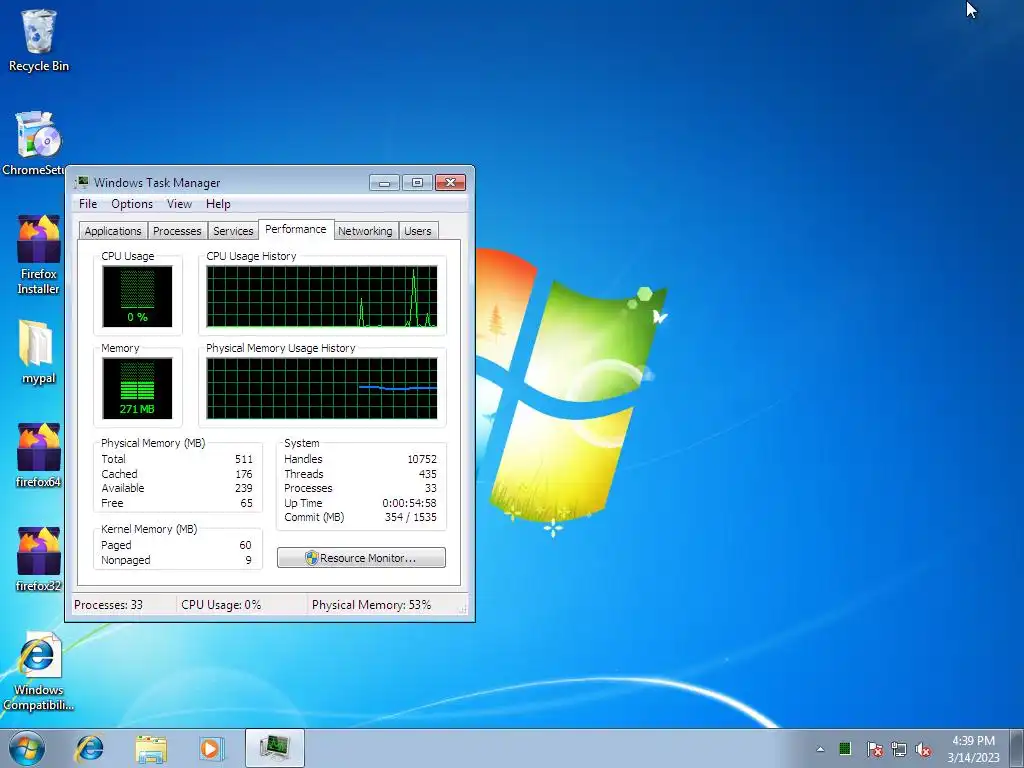Switch to the Networking tab
This screenshot has width=1024, height=768.
click(x=365, y=231)
